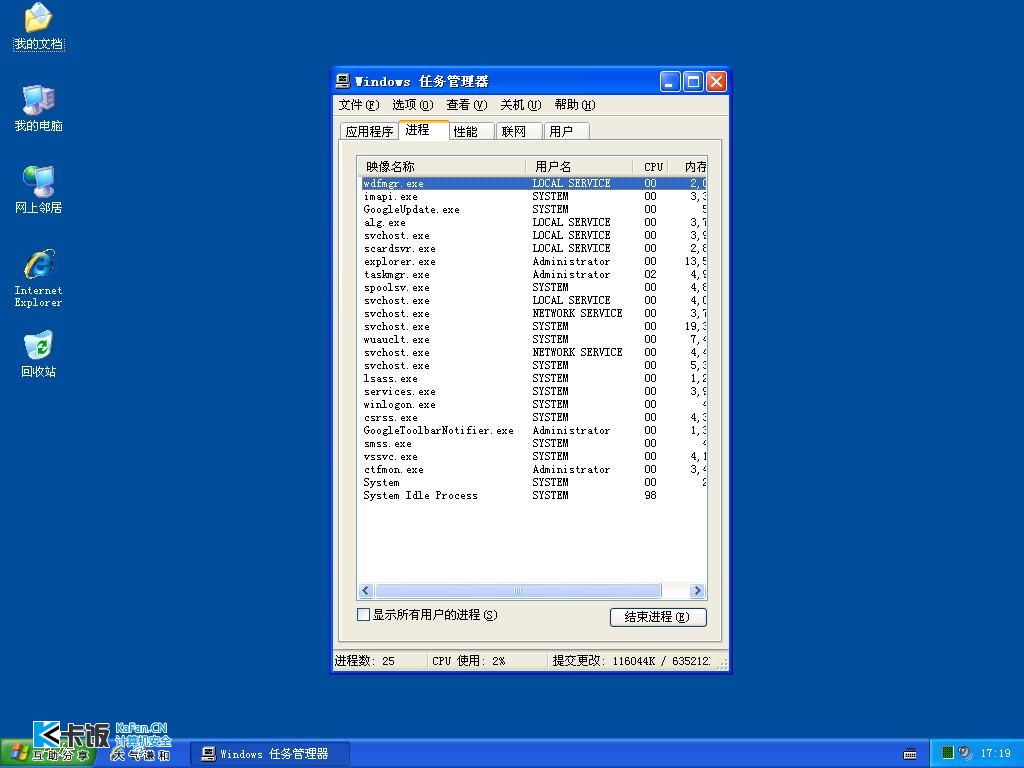
Task: Open the 文件(F) menu
Action: [x=359, y=104]
